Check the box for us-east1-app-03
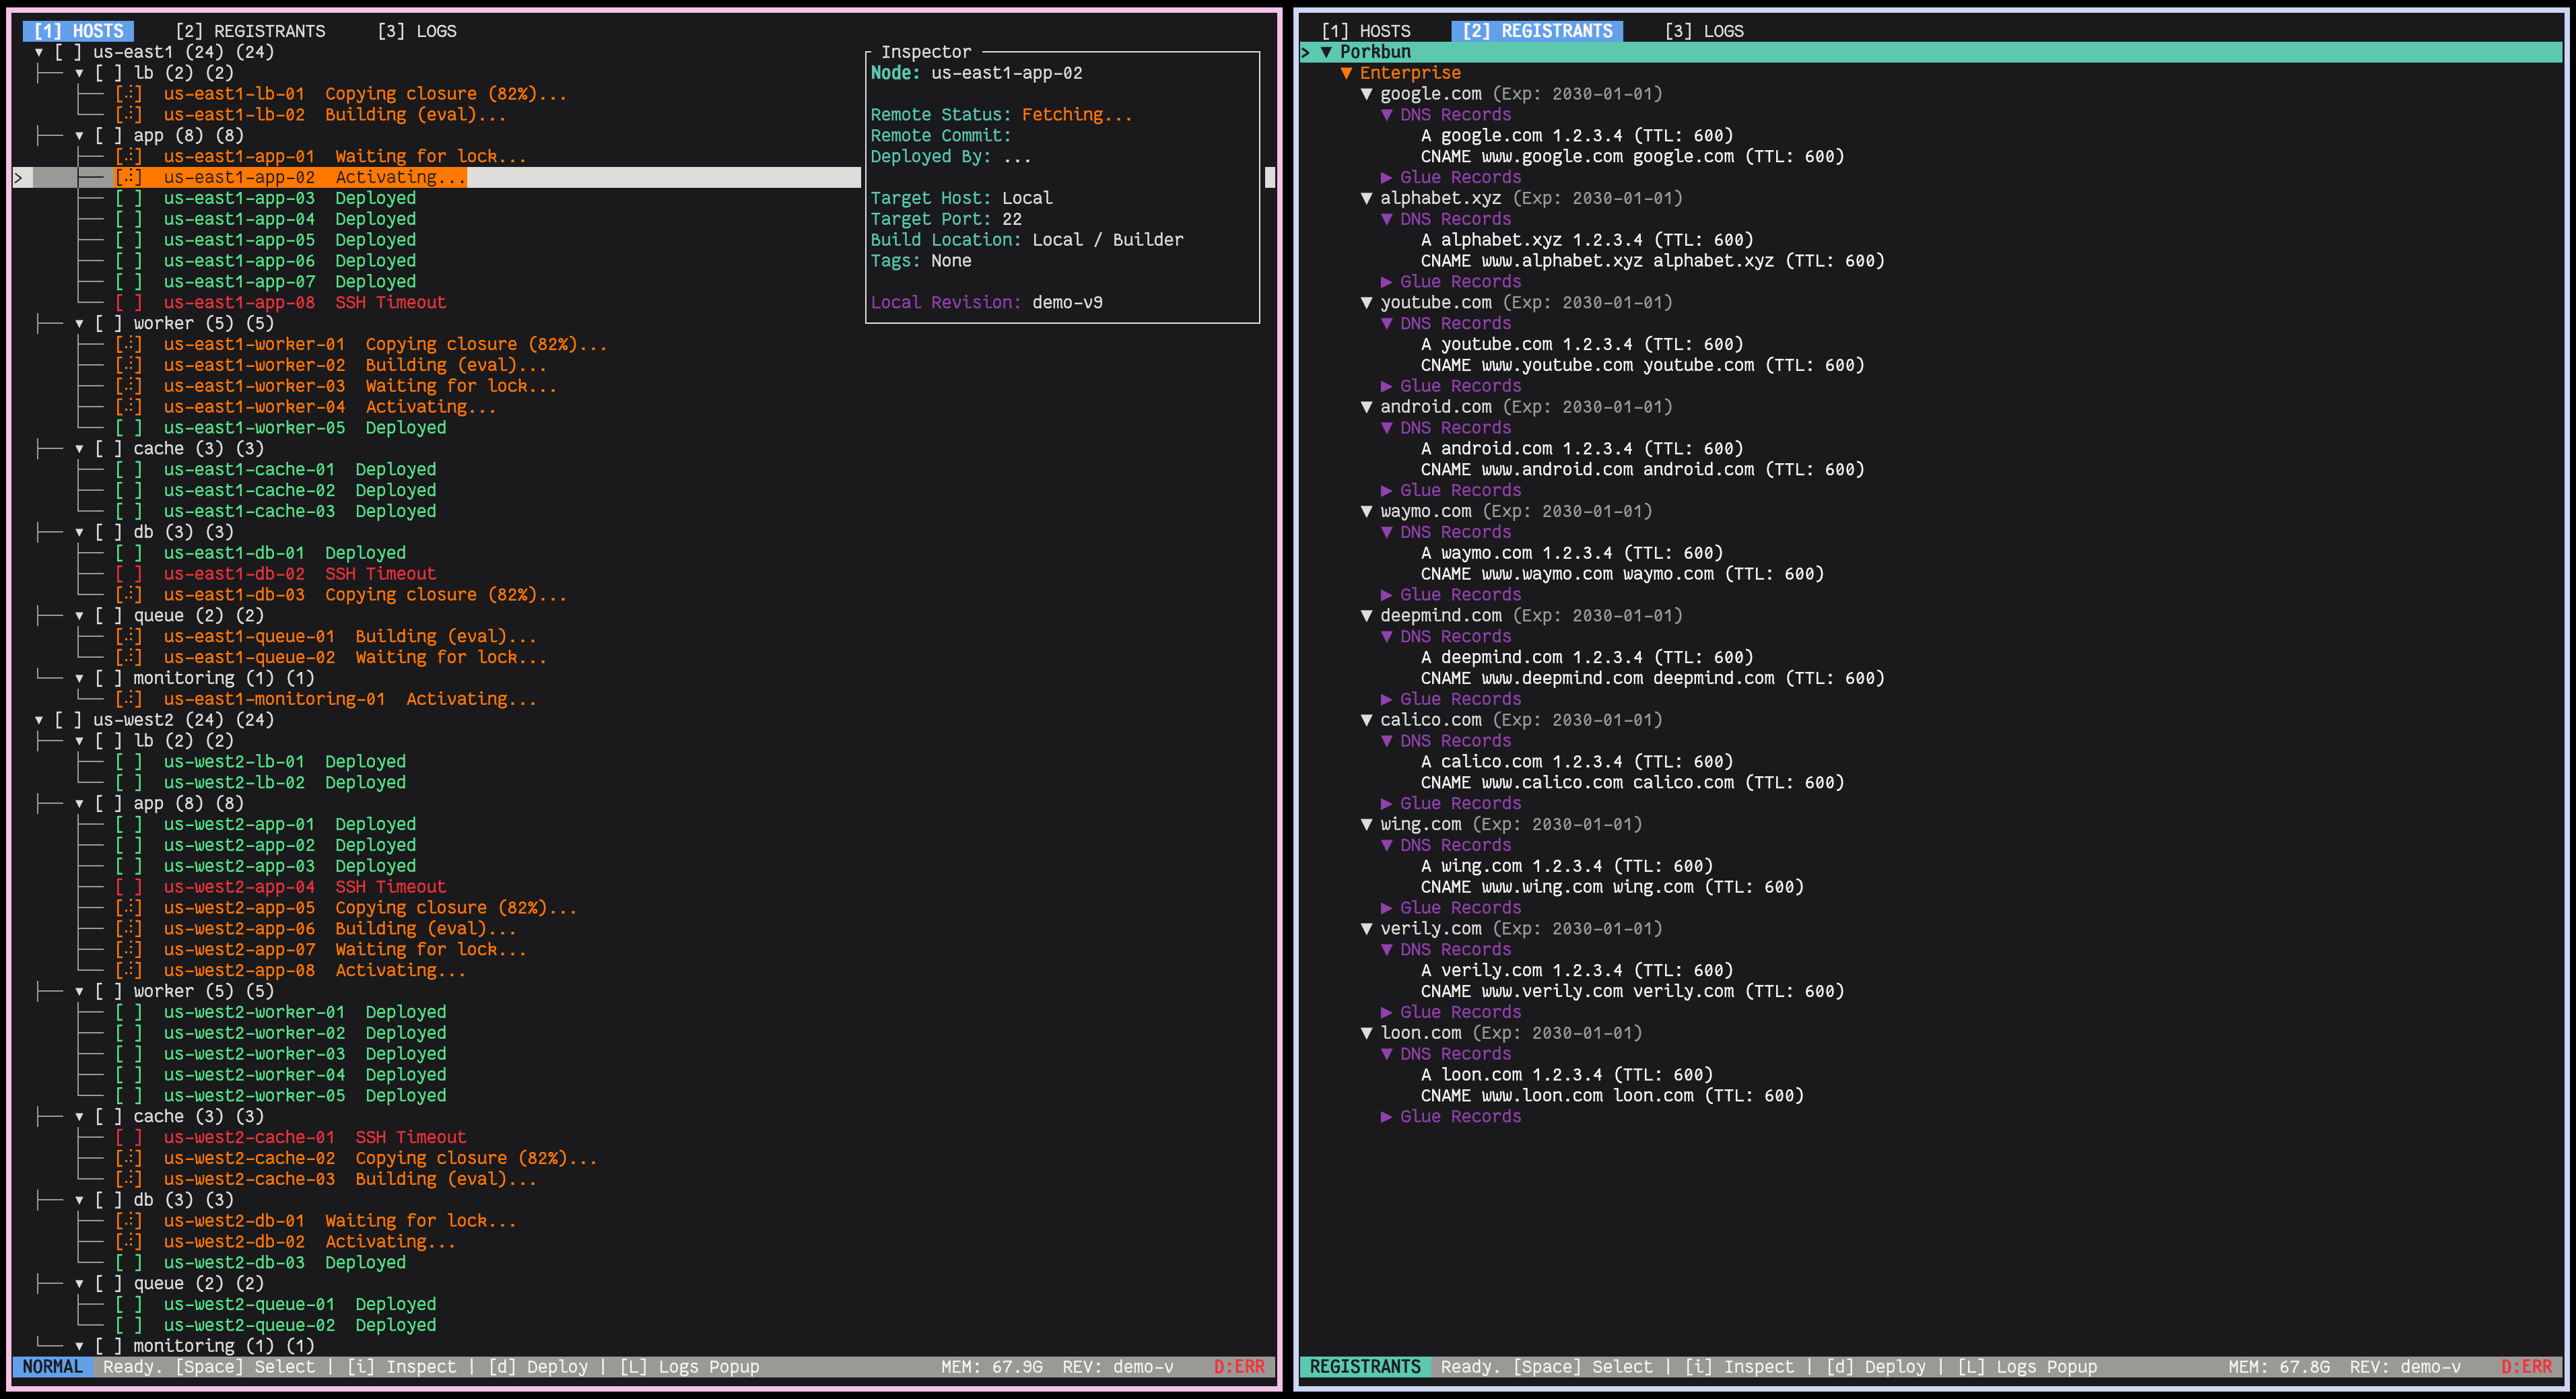The image size is (2576, 1399). click(x=128, y=198)
